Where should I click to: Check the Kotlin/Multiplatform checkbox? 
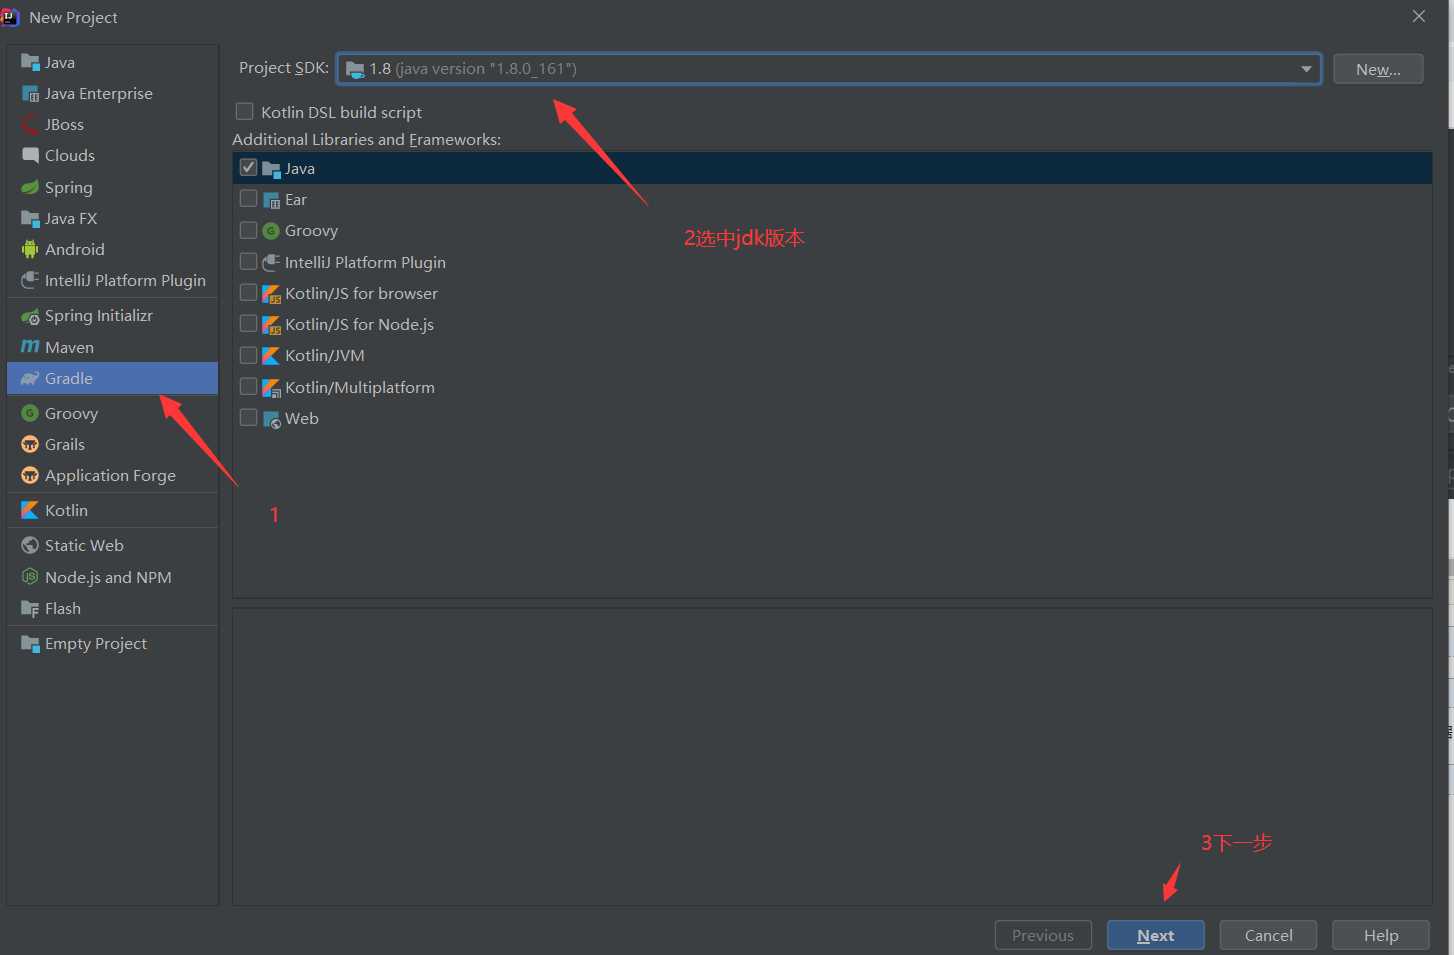coord(249,387)
